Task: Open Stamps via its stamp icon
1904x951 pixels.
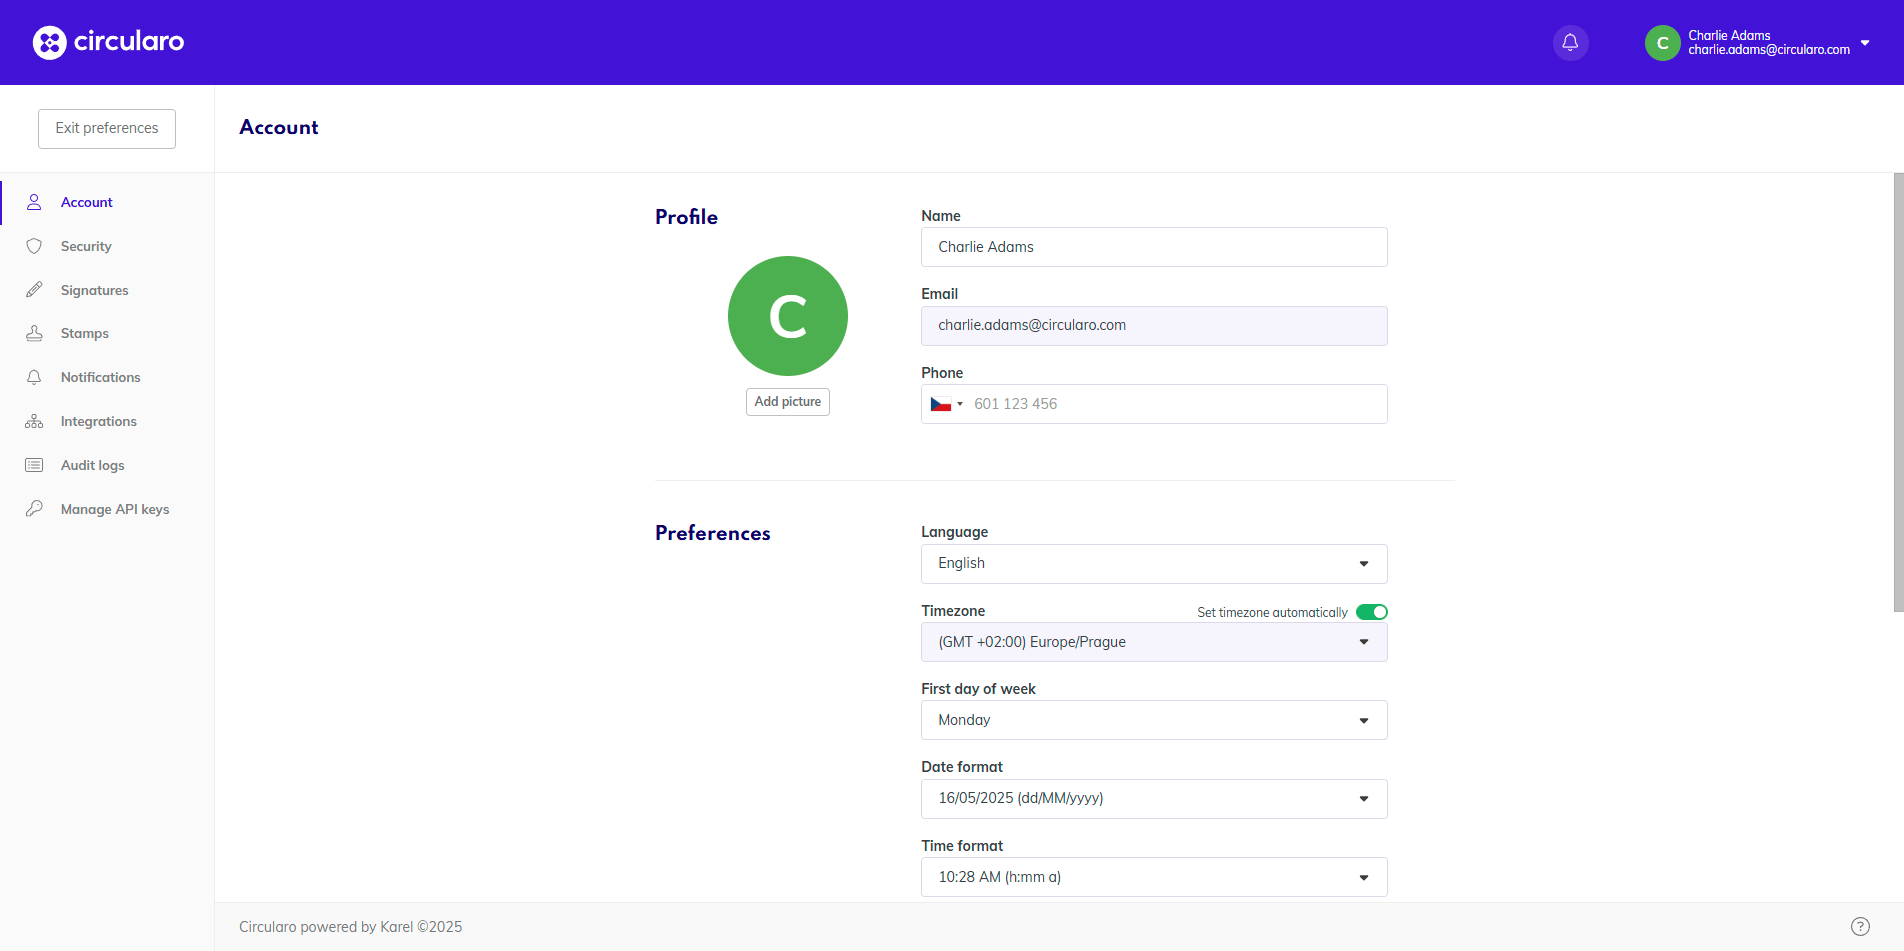Action: click(x=34, y=333)
